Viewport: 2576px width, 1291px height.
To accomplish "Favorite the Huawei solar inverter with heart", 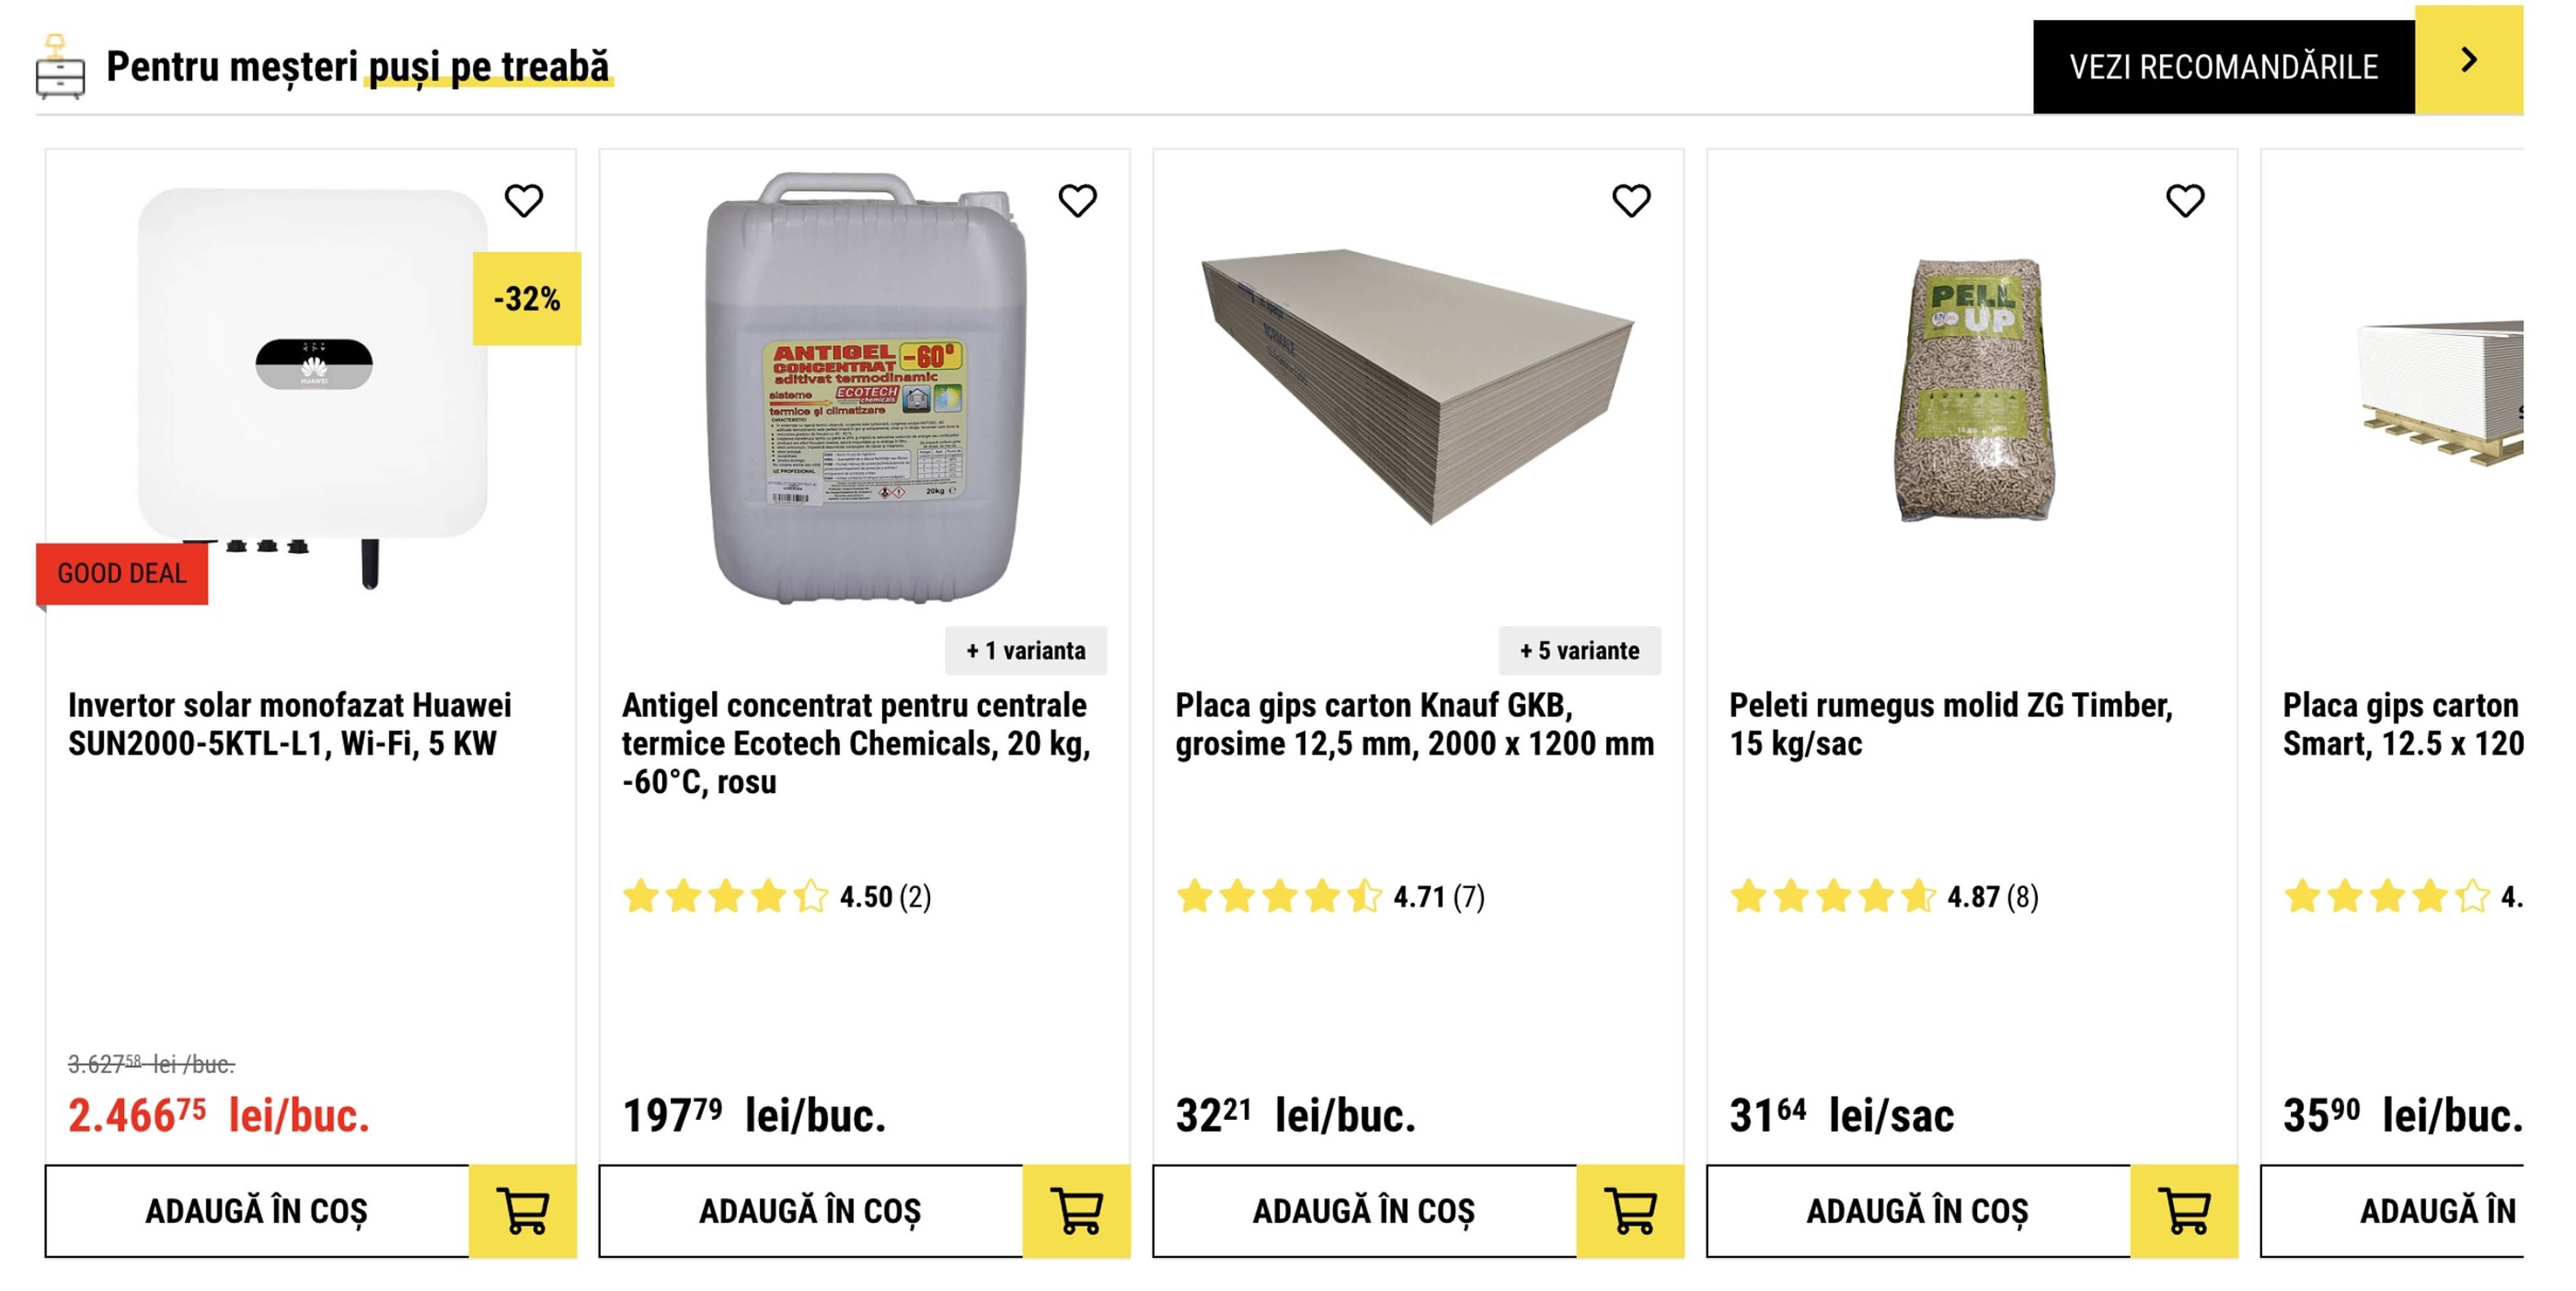I will (x=523, y=201).
